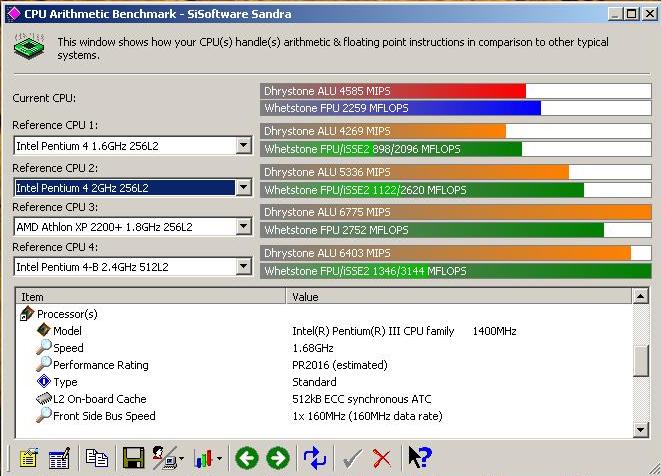Click the Performance Rating magnifier icon
The image size is (661, 476).
[x=43, y=364]
